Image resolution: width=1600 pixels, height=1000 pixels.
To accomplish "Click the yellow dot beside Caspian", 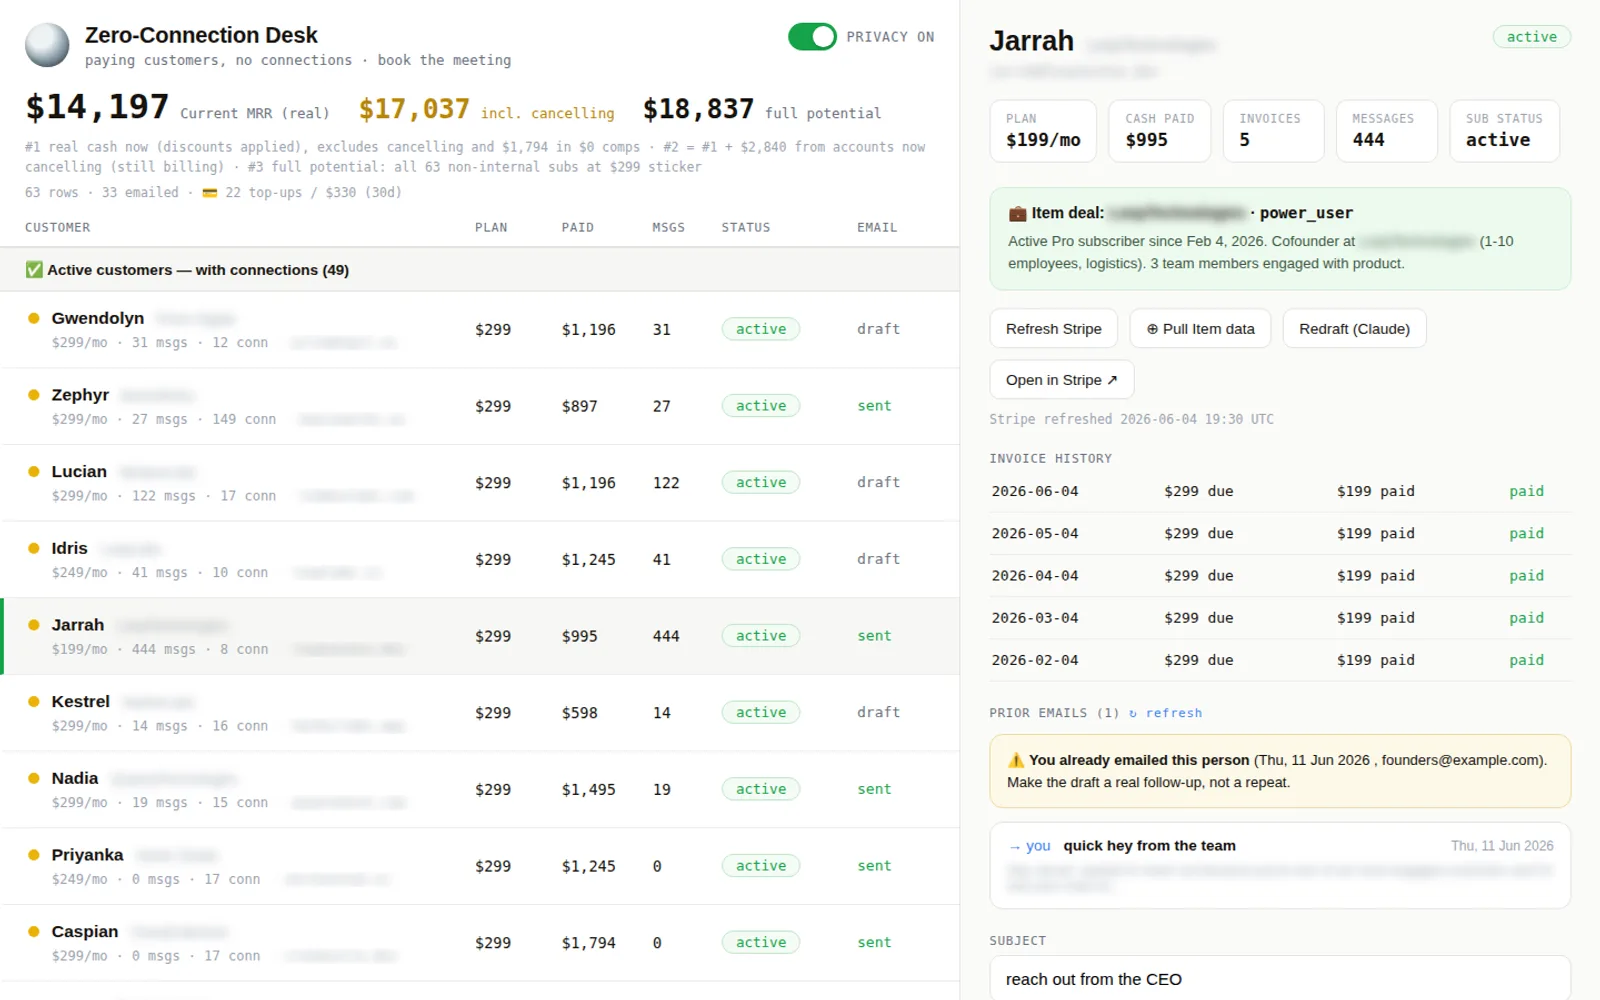I will pos(34,931).
